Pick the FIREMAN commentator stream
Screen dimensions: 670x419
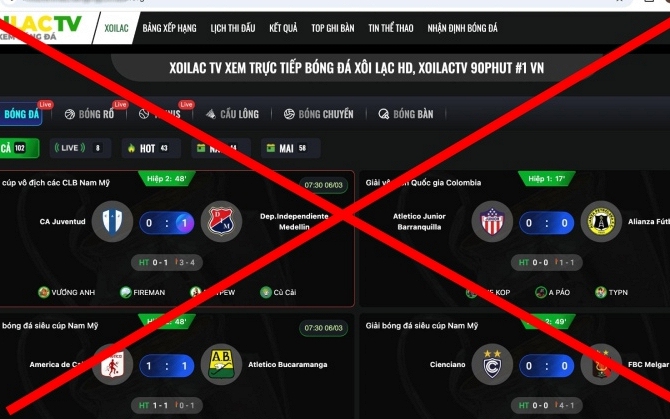[x=143, y=292]
